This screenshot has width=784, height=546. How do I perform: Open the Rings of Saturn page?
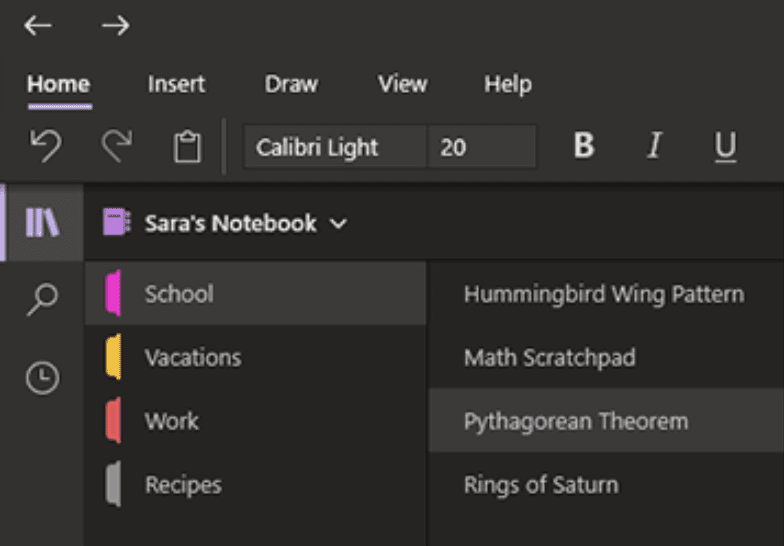point(606,484)
